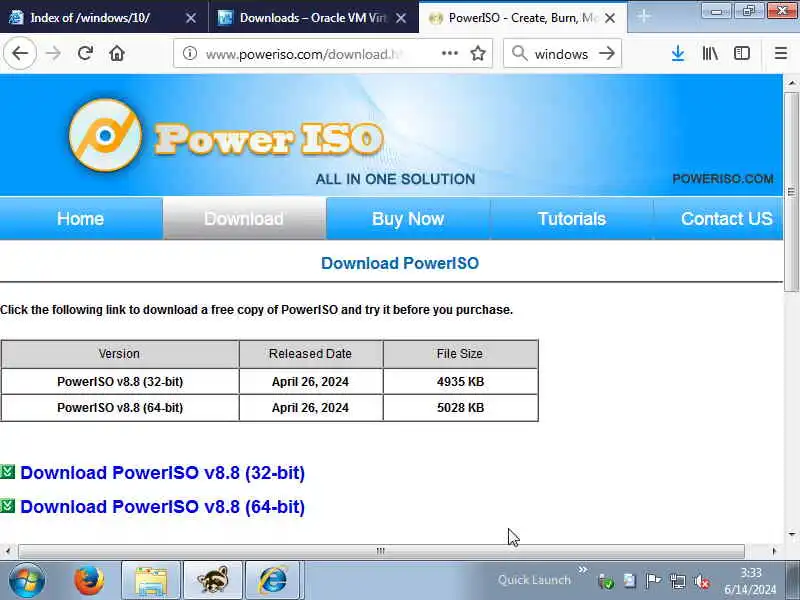Screen dimensions: 800x600
Task: Go to the Home nav item
Action: [81, 218]
